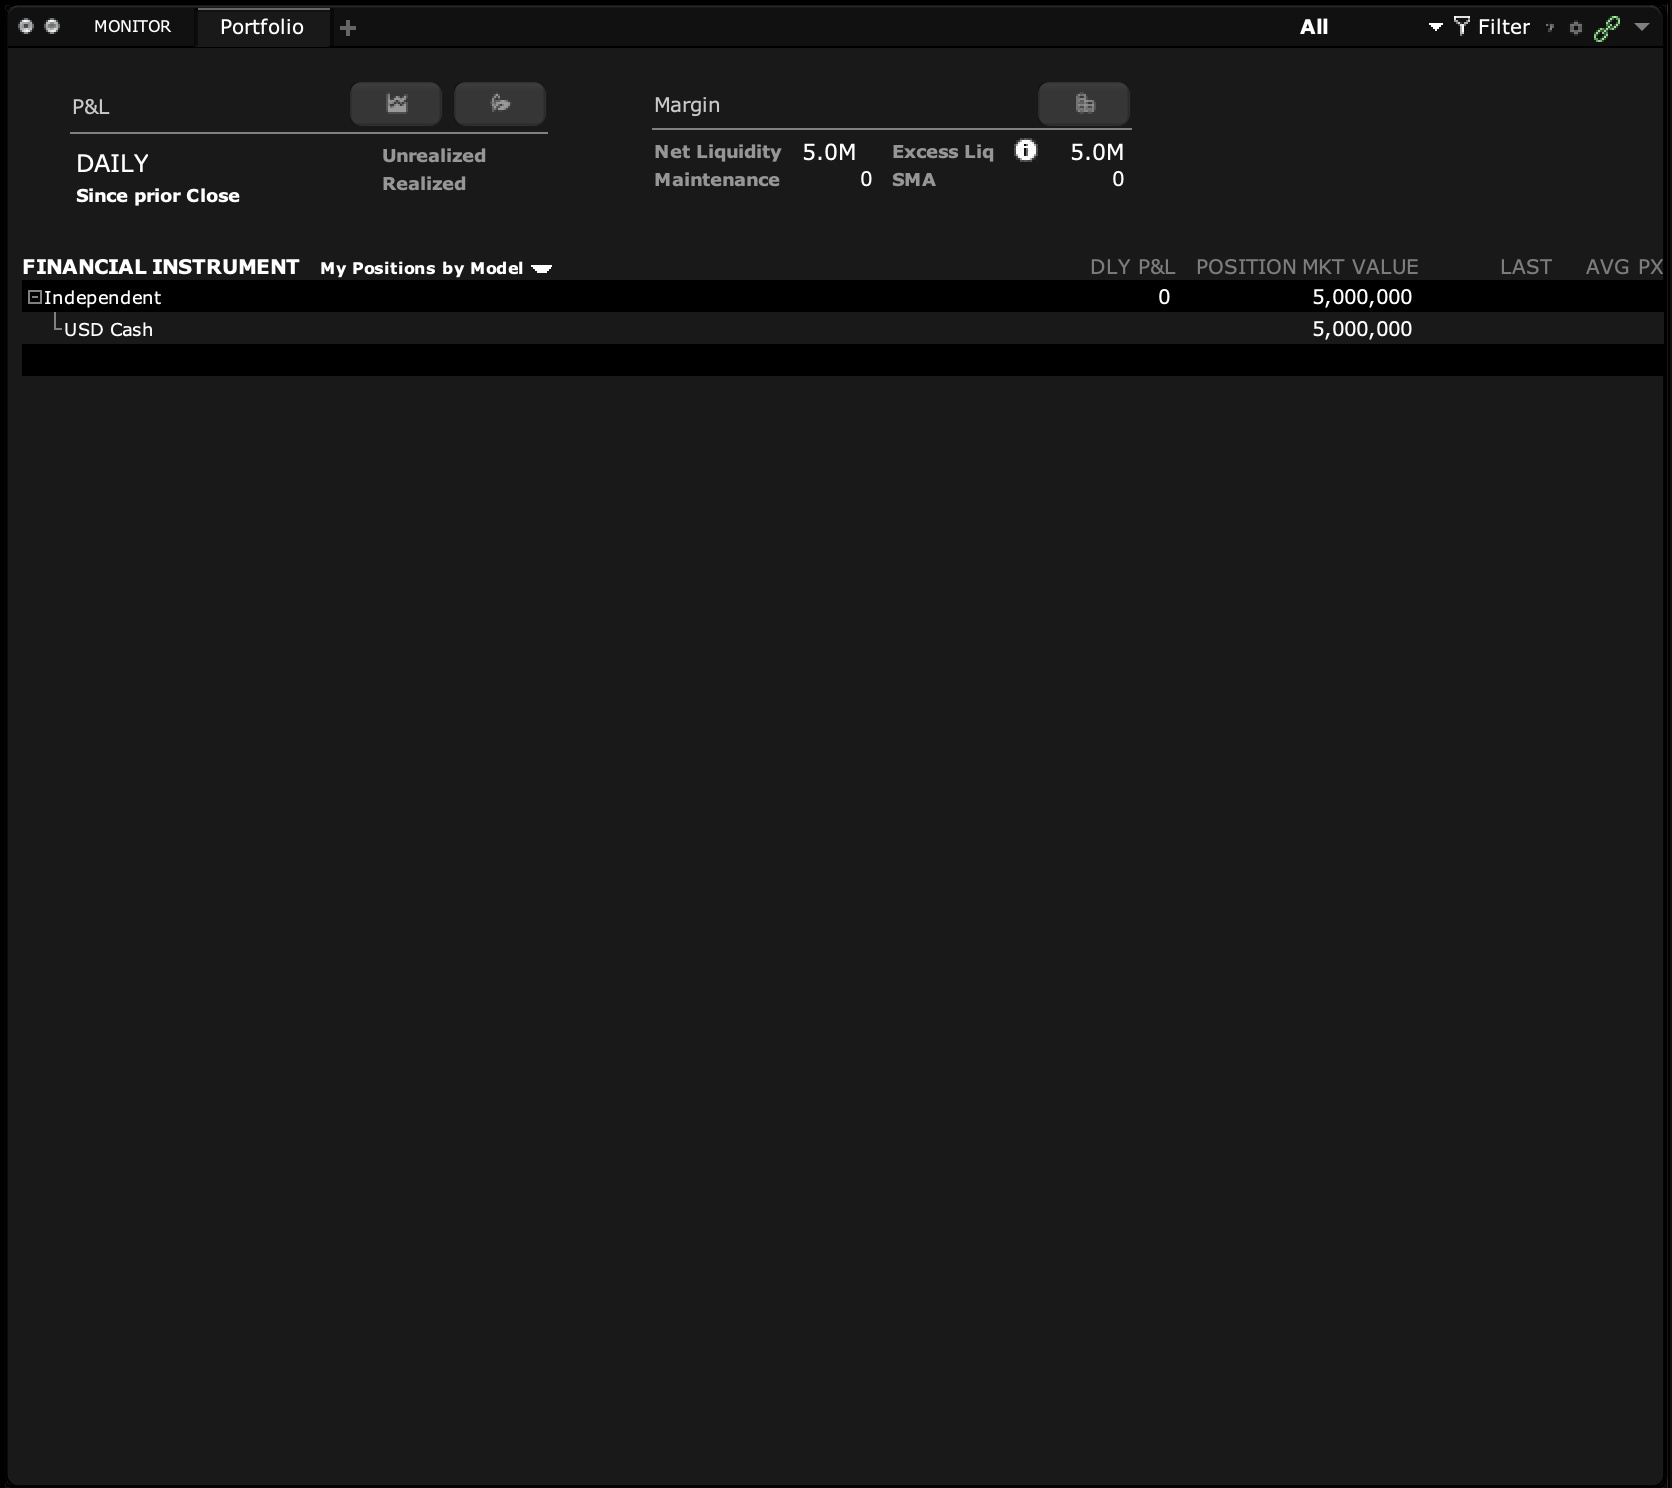Click the Since prior Close label

158,196
